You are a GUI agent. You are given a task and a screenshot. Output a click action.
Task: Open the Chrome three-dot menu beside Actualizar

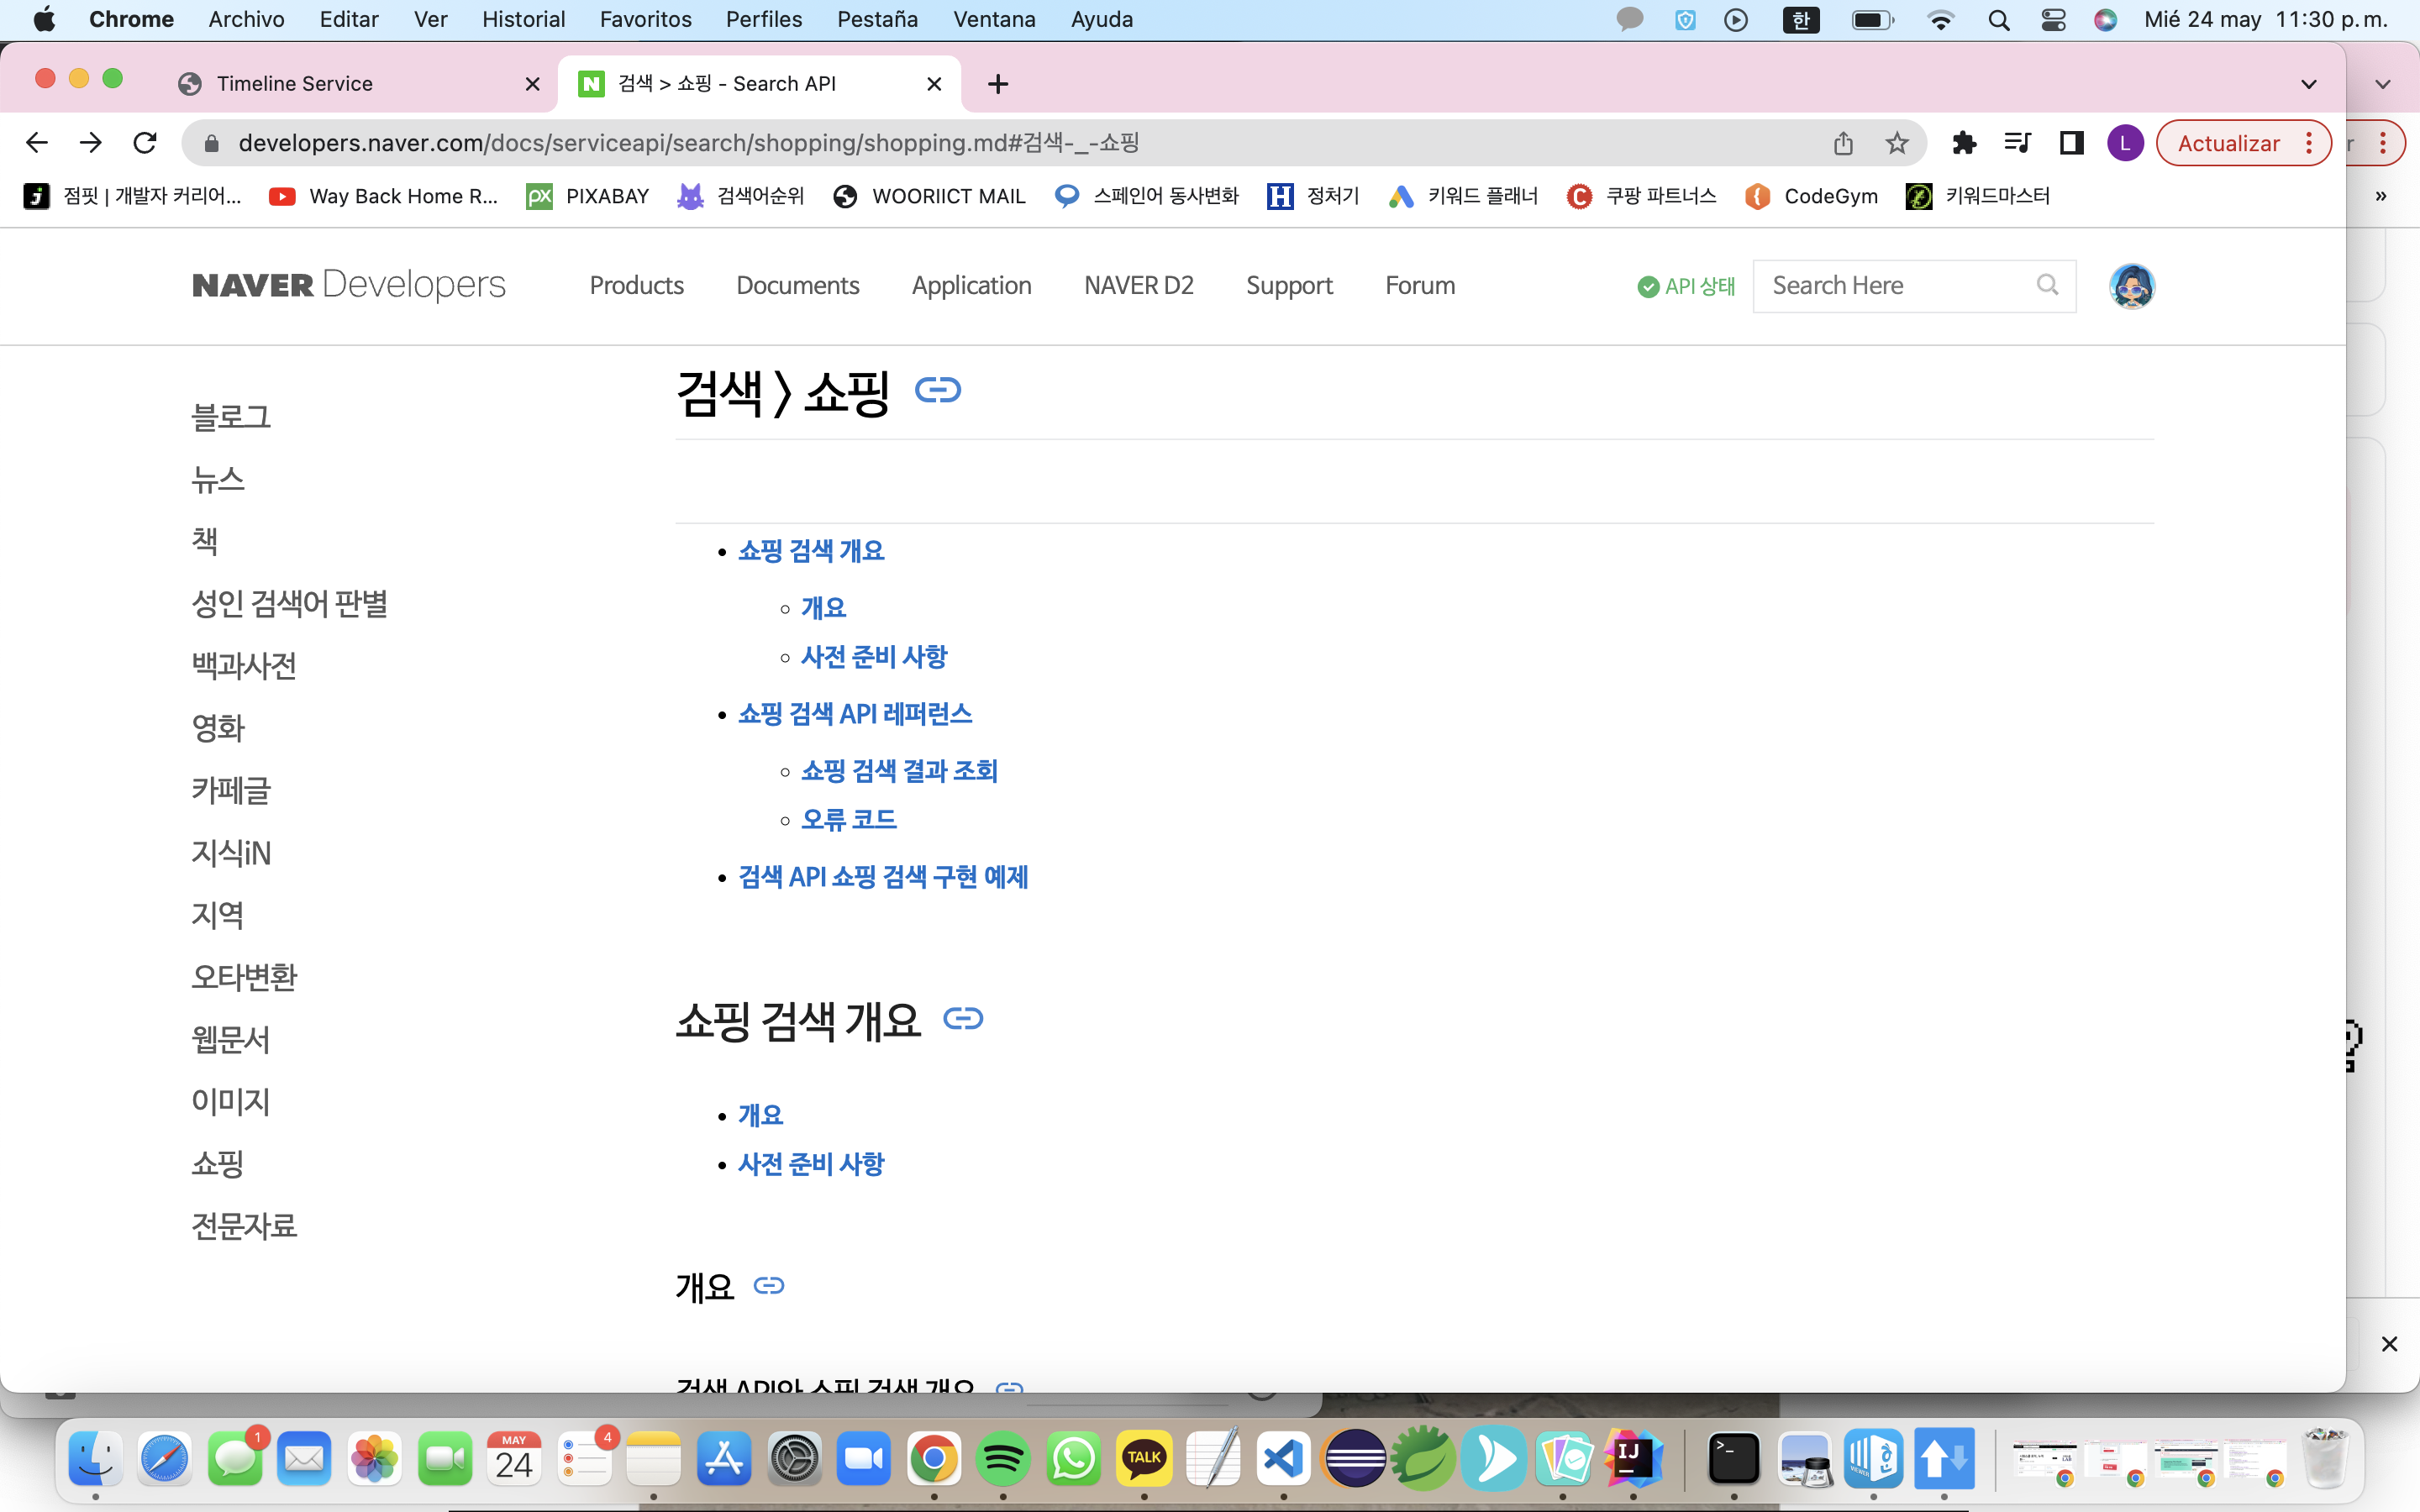(2309, 143)
